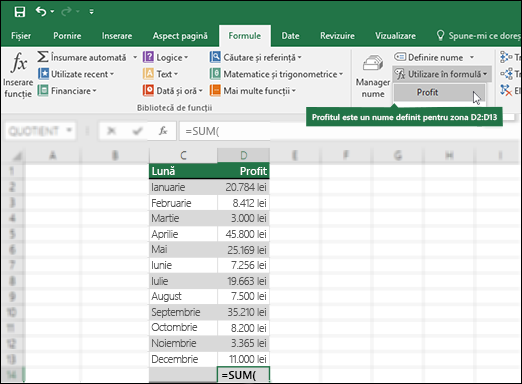The width and height of the screenshot is (522, 384).
Task: Select the Ianuarie cell
Action: point(183,187)
